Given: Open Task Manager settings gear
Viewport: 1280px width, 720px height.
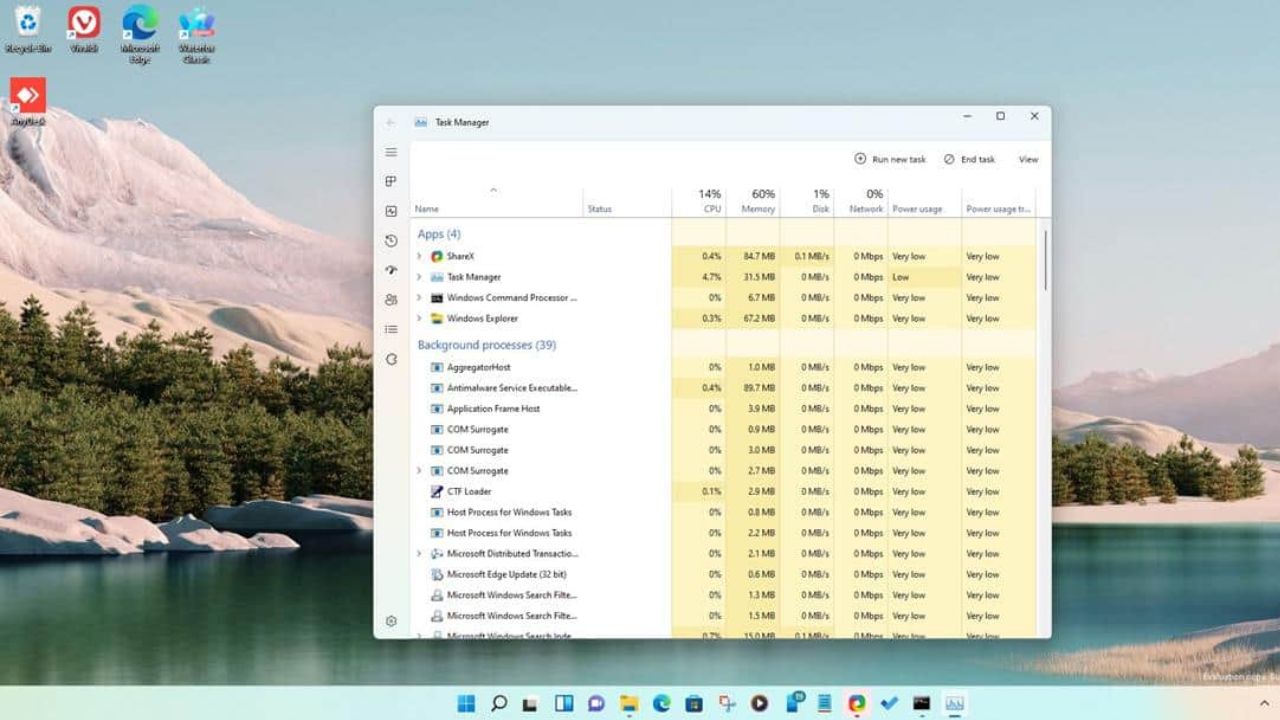Looking at the screenshot, I should [391, 621].
